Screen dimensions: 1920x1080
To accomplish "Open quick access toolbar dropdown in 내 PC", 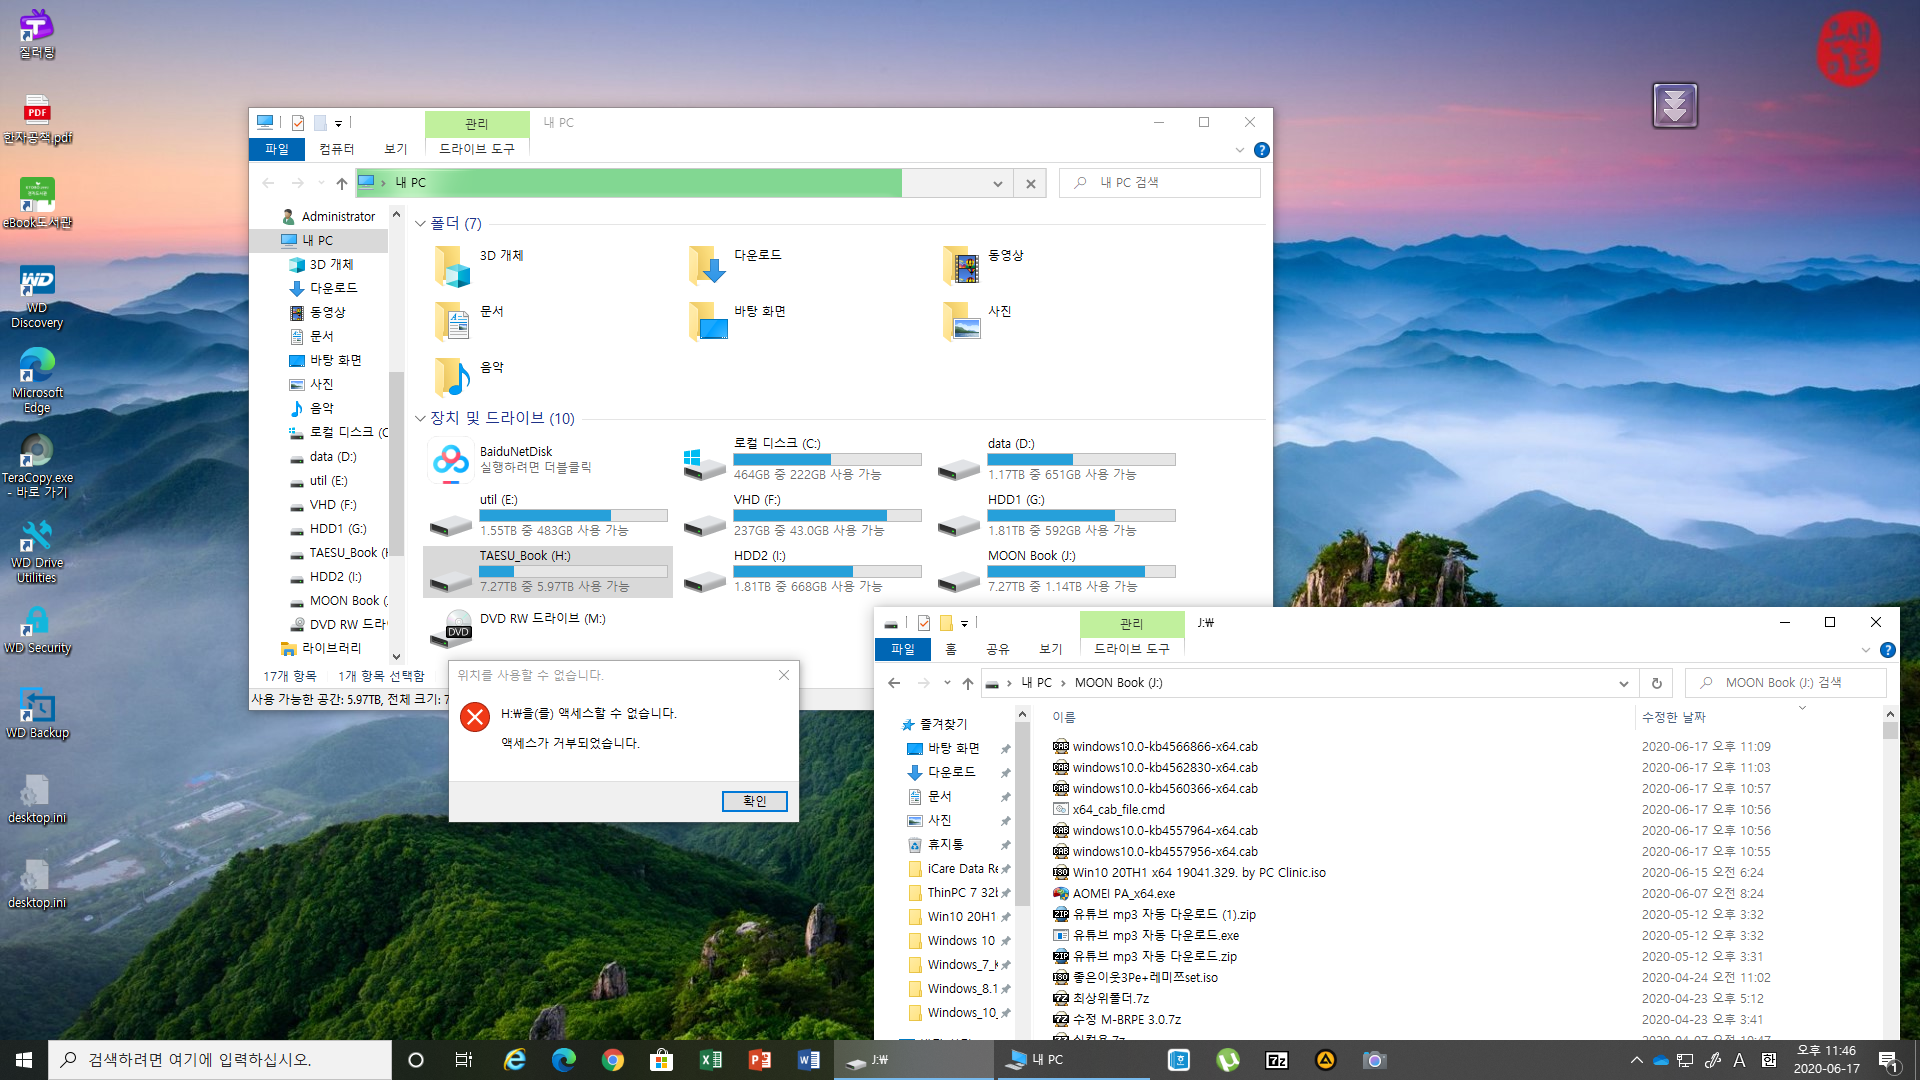I will (338, 123).
